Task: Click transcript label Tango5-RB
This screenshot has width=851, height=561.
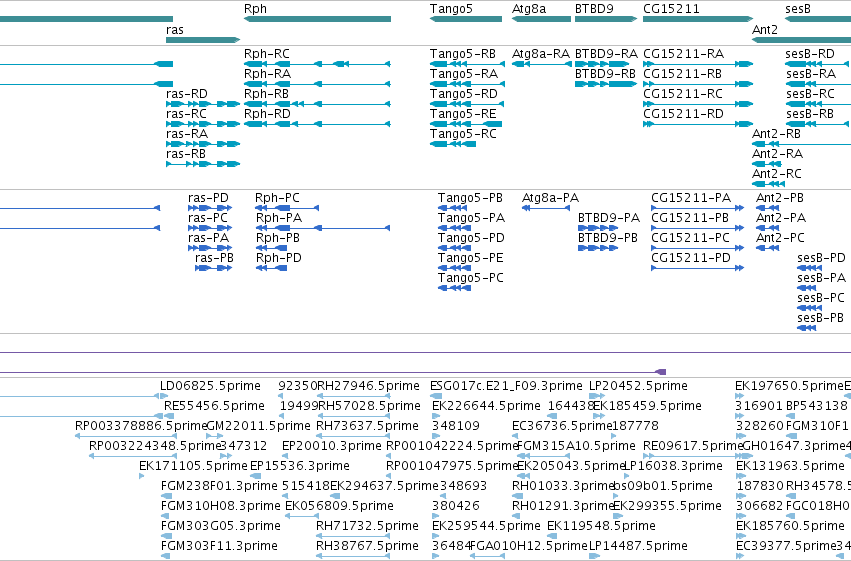Action: click(x=463, y=54)
